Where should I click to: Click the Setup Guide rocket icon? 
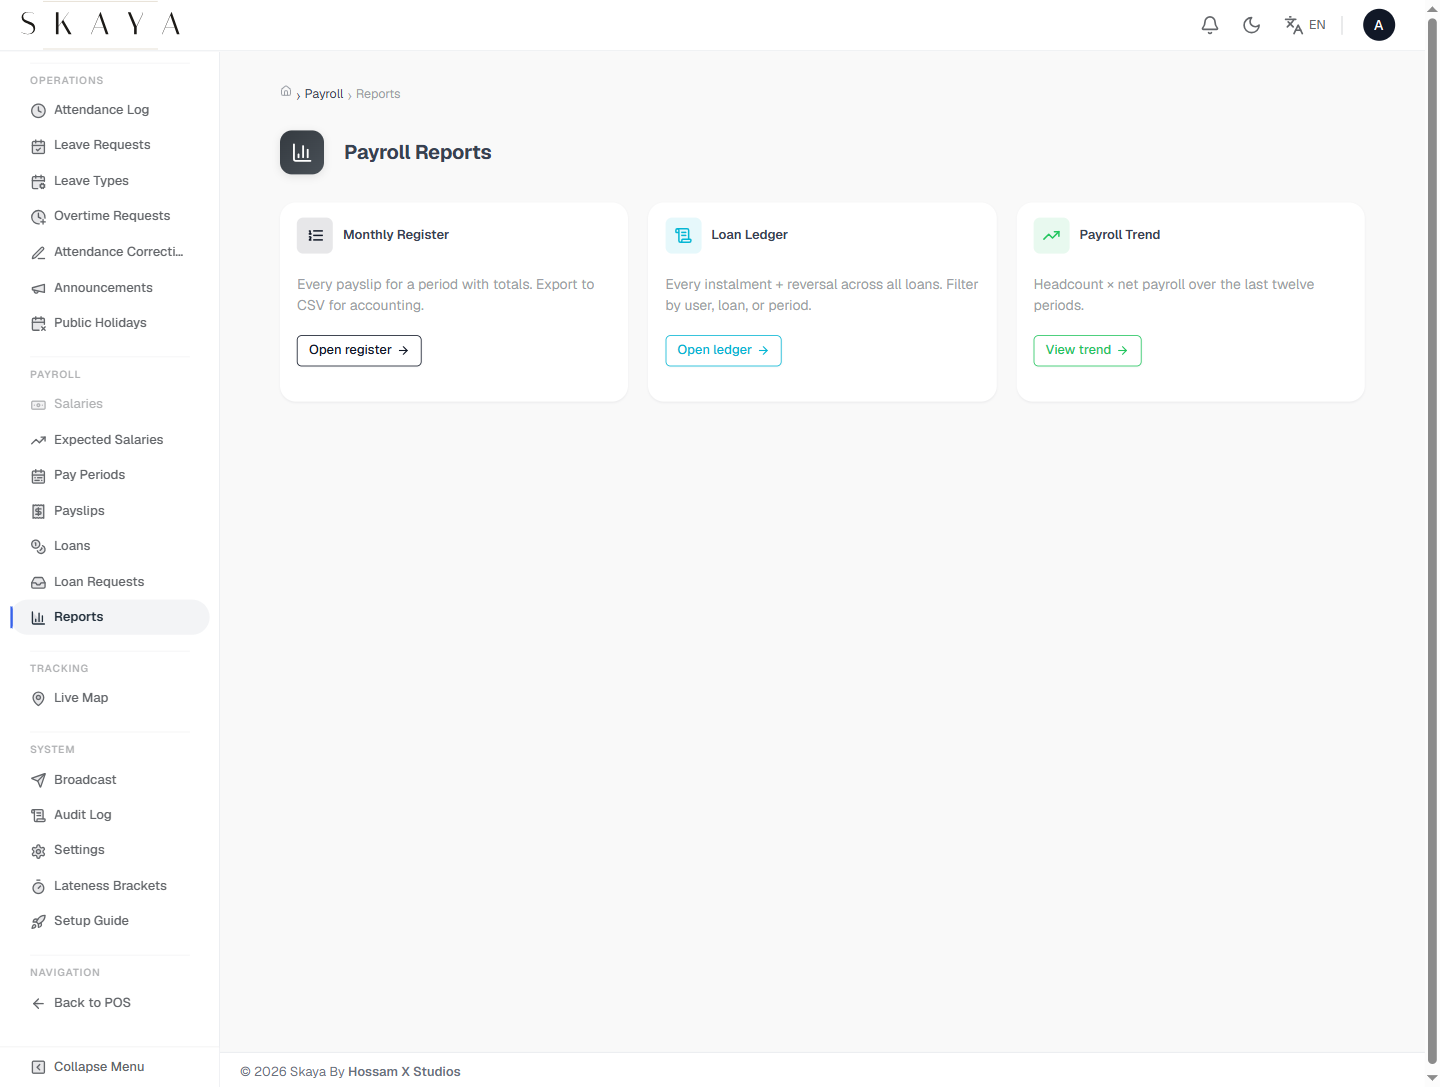[x=38, y=922]
